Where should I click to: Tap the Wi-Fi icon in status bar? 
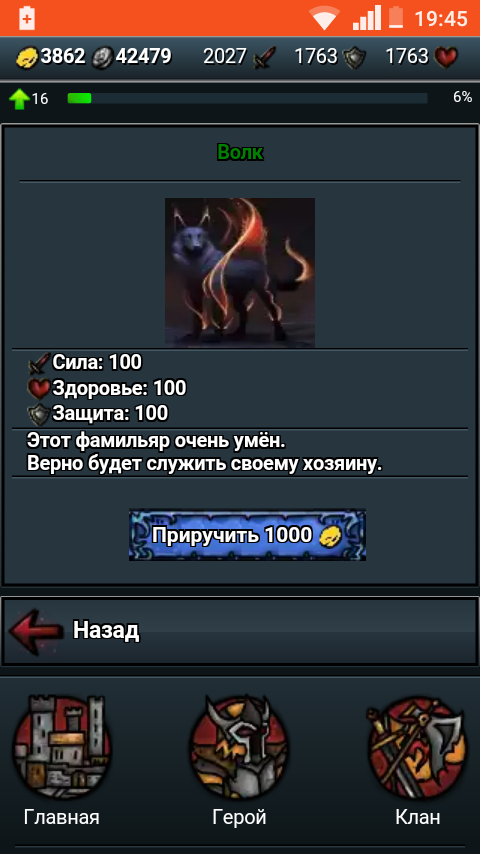click(x=325, y=19)
